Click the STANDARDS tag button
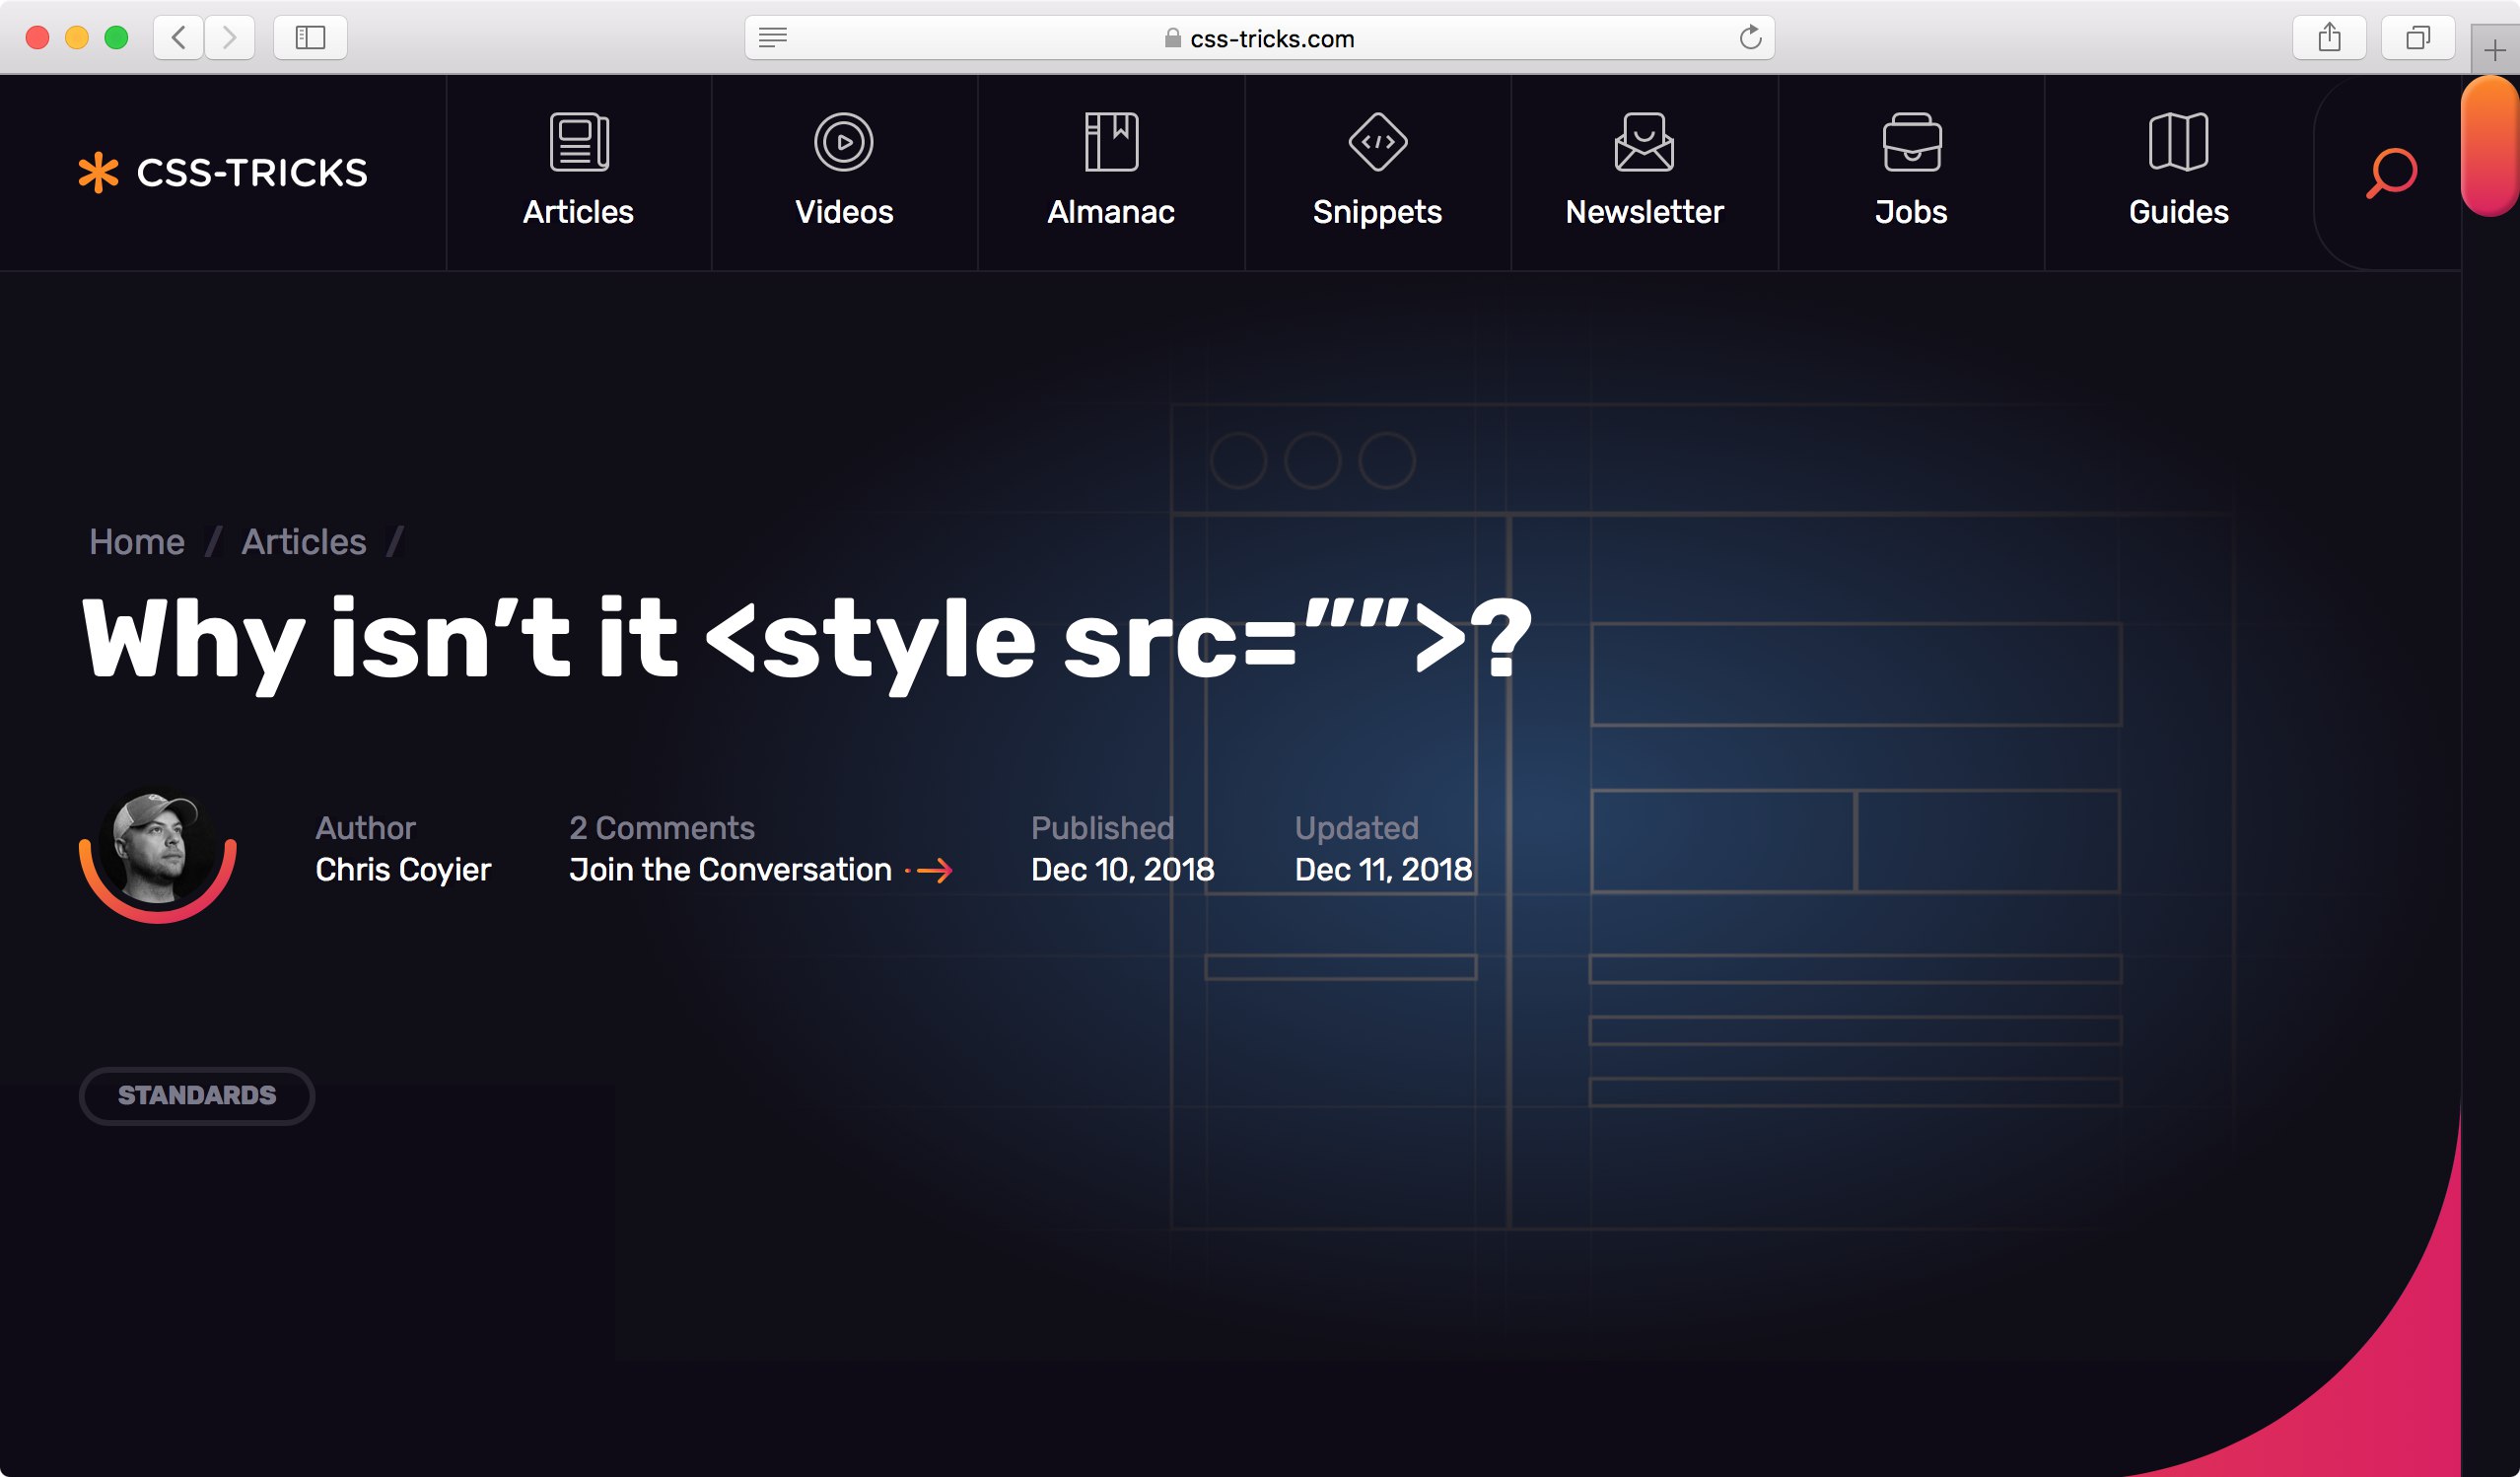Screen dimensions: 2520x1477 pyautogui.click(x=197, y=1095)
